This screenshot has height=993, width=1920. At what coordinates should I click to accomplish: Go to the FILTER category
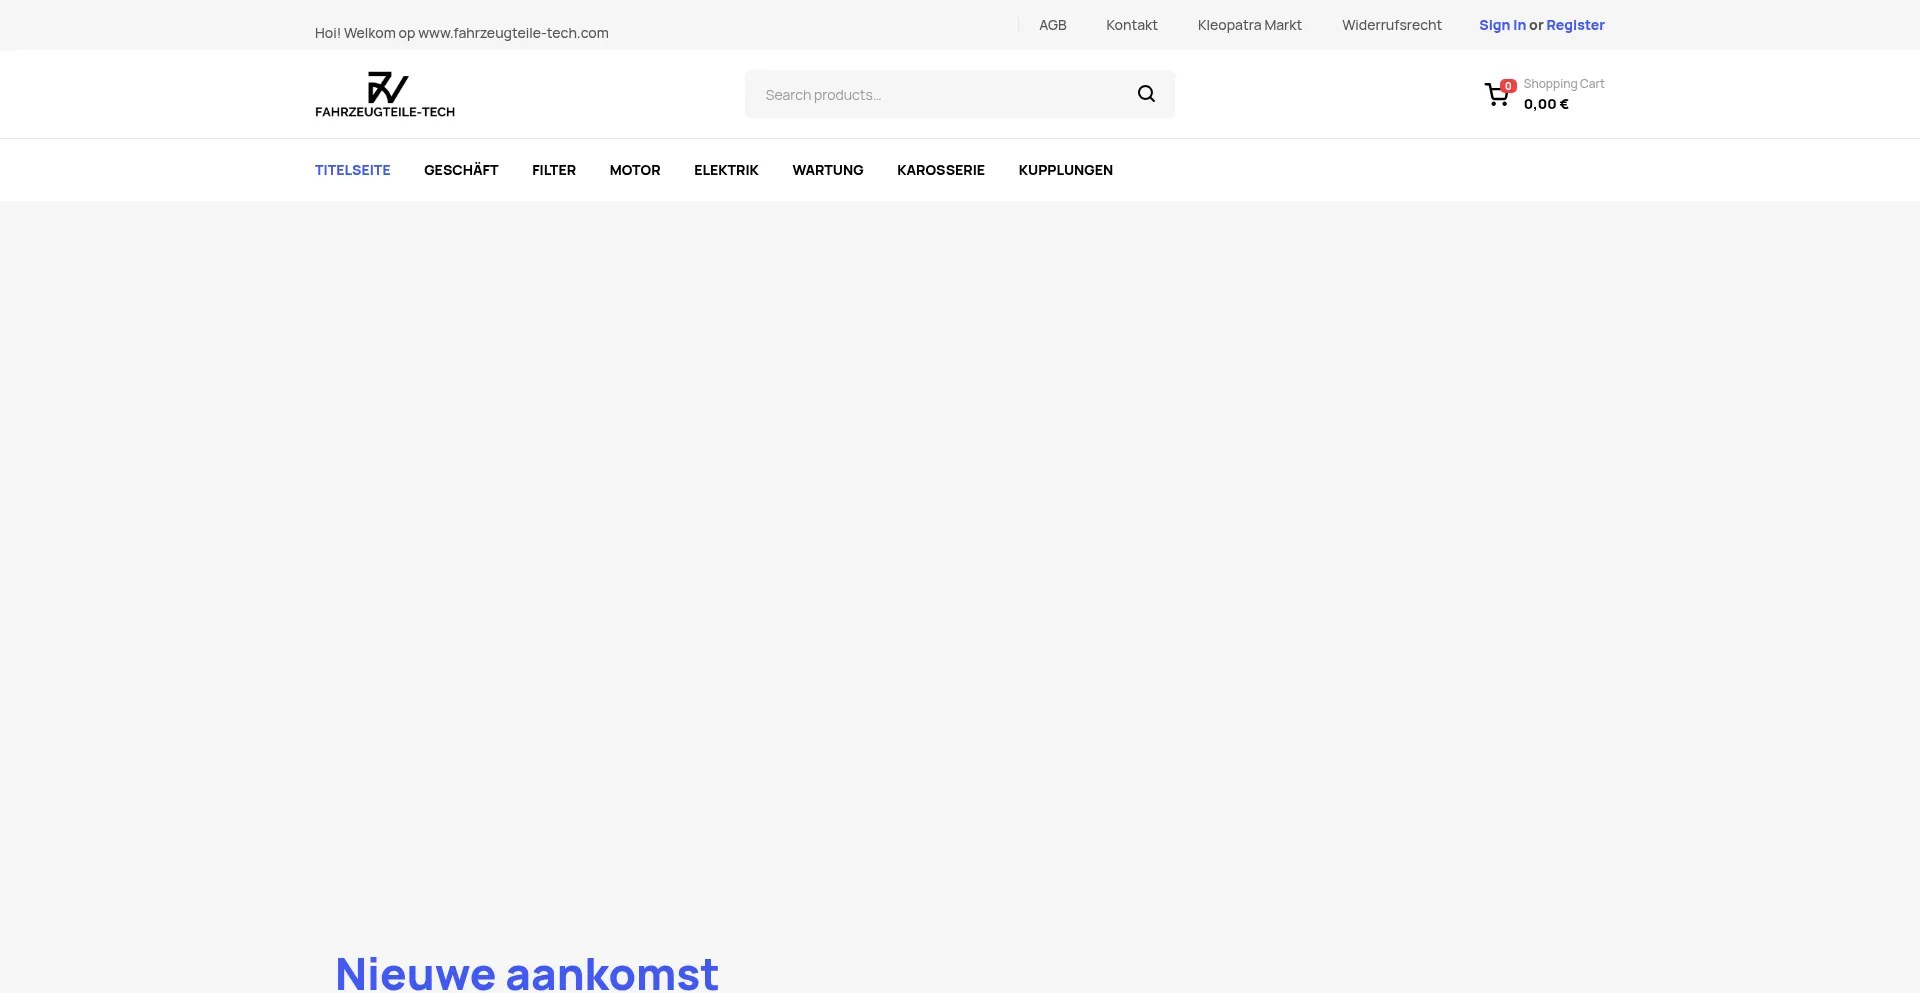point(554,170)
